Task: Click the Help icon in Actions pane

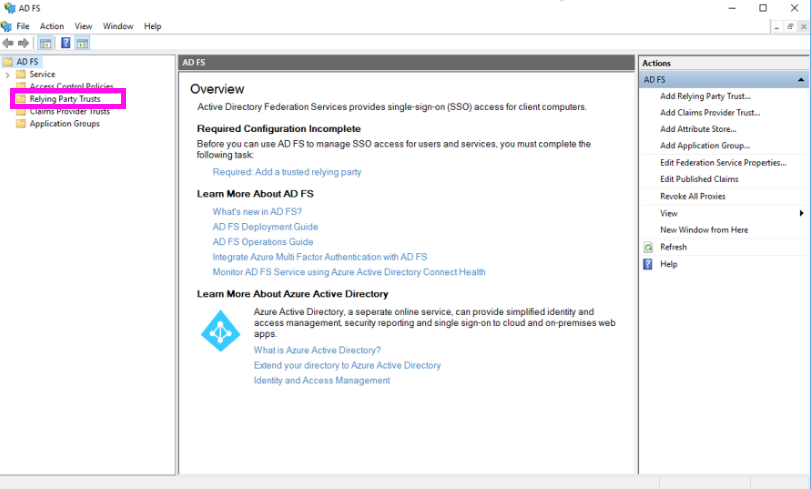Action: point(648,264)
